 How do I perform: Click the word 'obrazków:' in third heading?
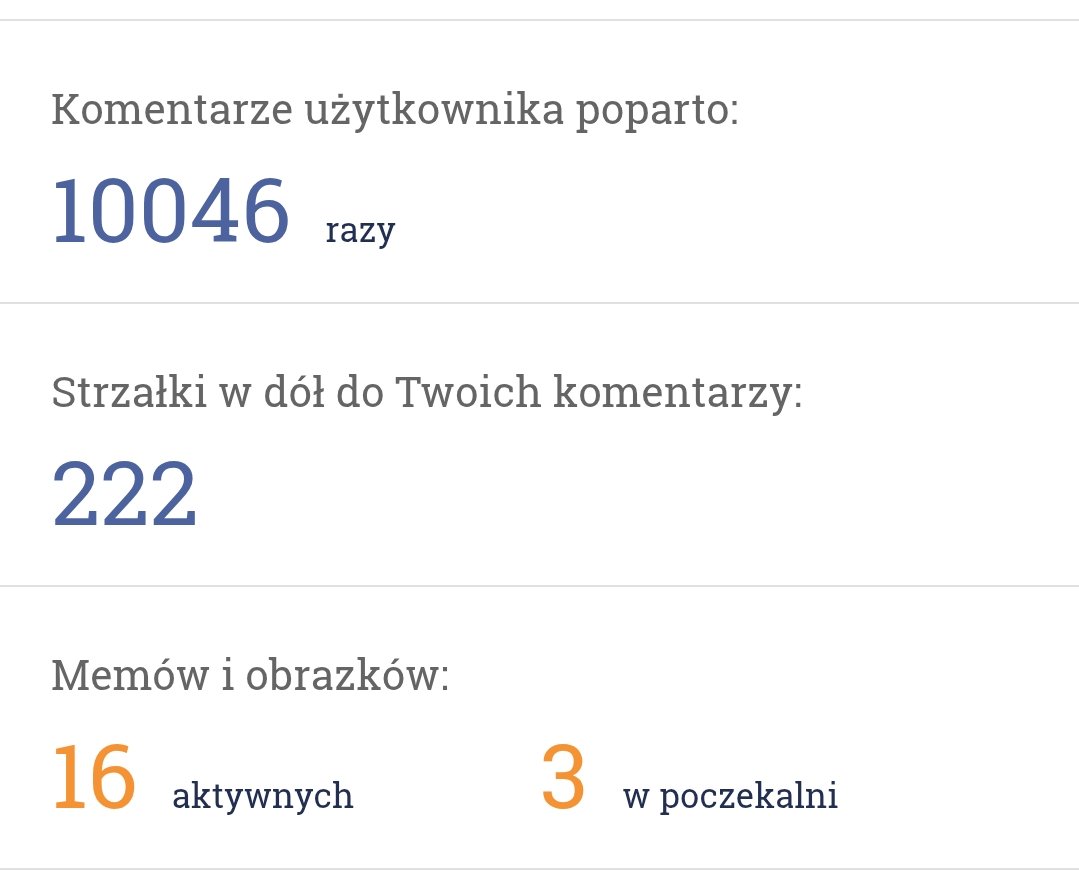pos(348,675)
